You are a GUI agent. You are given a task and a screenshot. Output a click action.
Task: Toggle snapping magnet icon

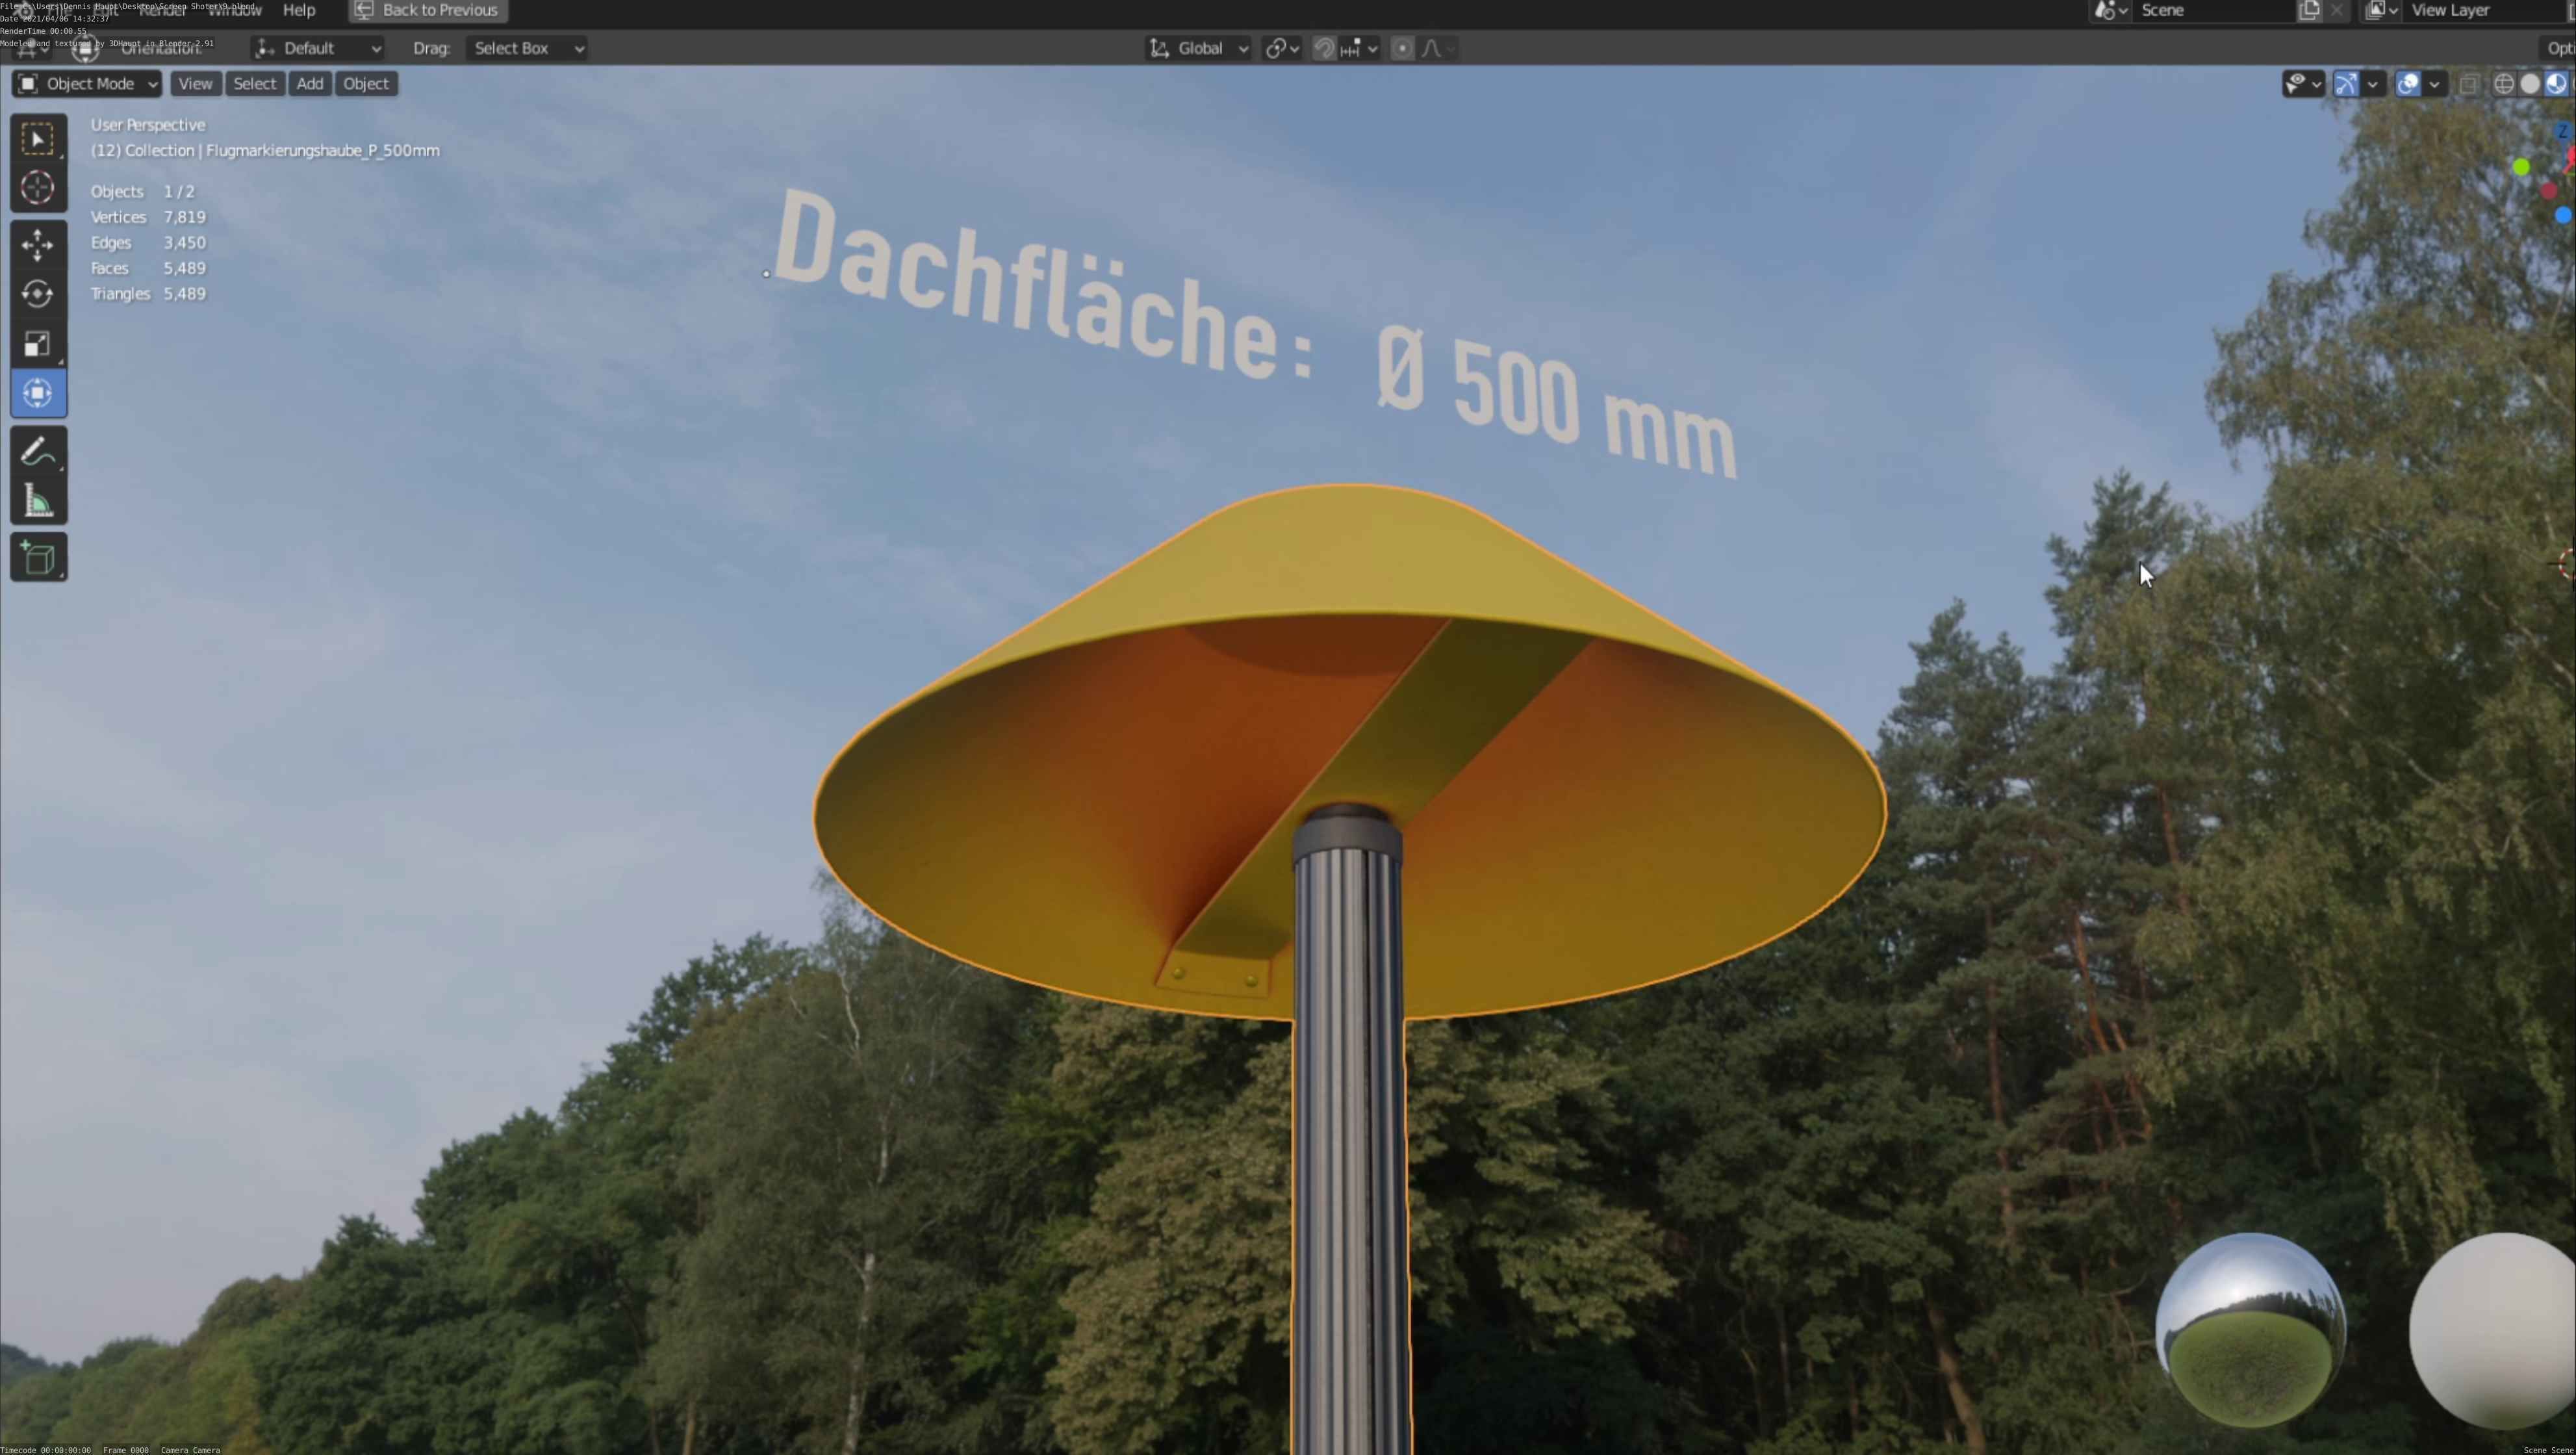coord(1324,48)
